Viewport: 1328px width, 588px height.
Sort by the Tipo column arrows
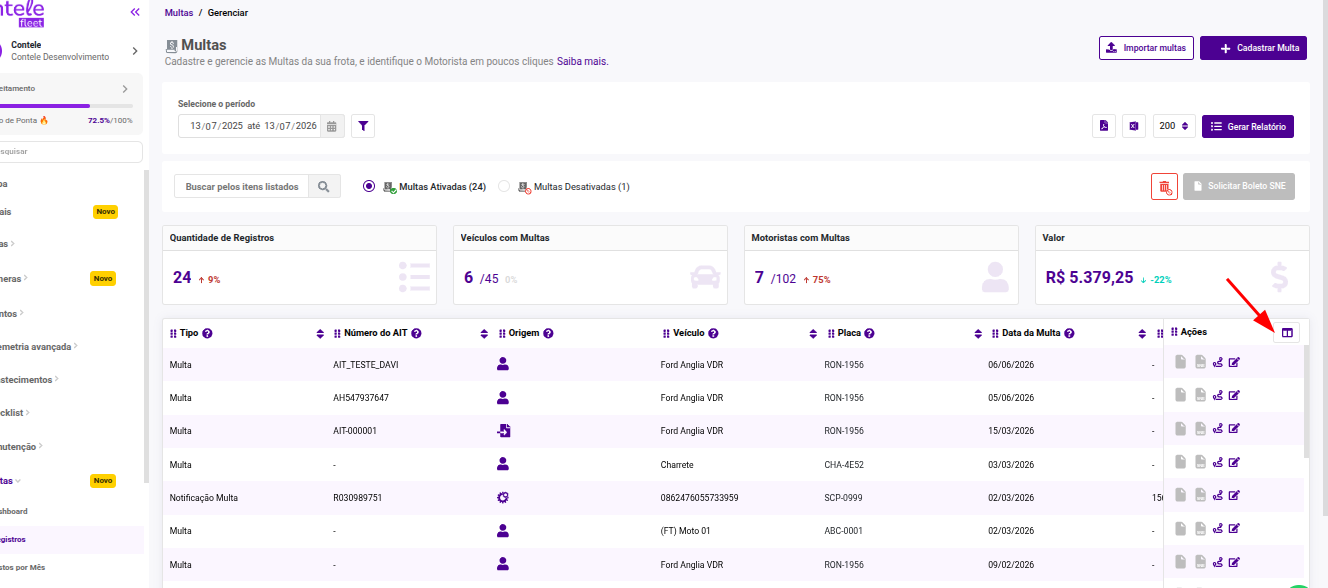pyautogui.click(x=320, y=333)
